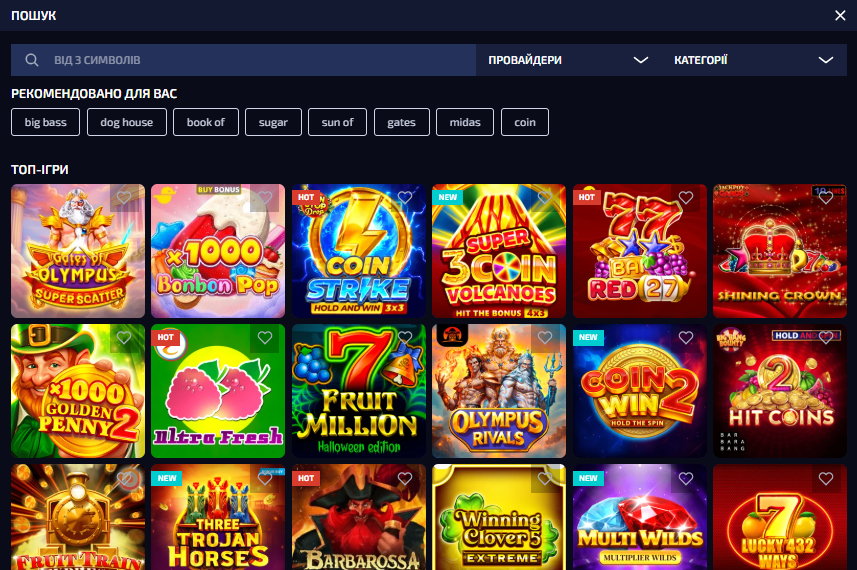Choose the 'dog house' recommended tag
Viewport: 857px width, 570px height.
[127, 122]
